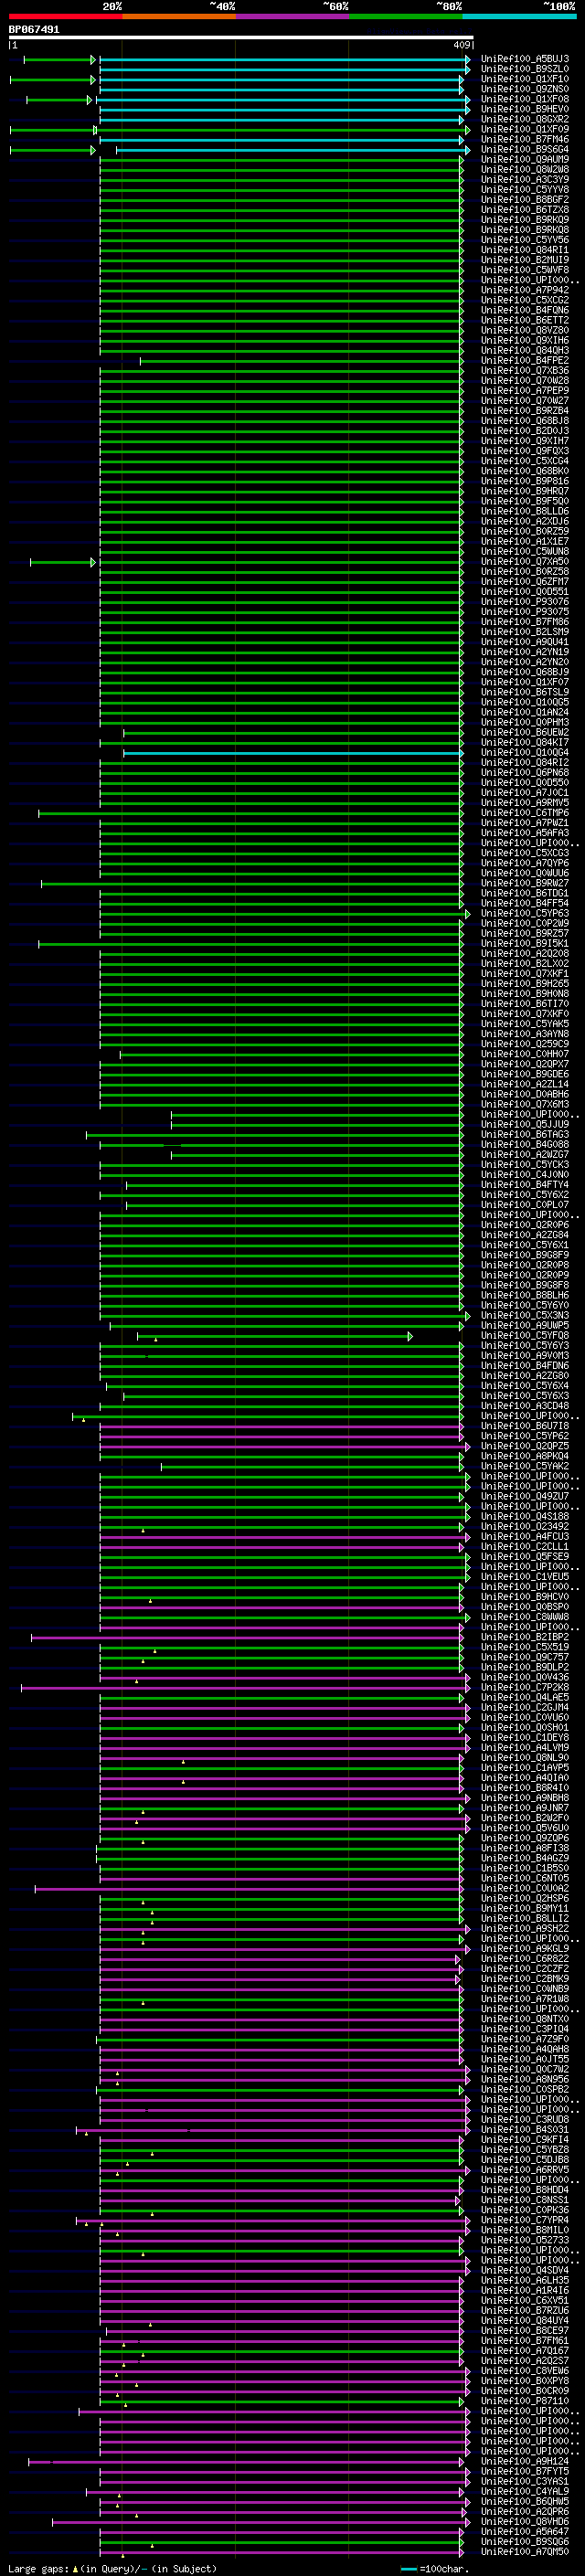Click the hit label UniRef100_Q7XB36
585x2576 pixels.
525,370
